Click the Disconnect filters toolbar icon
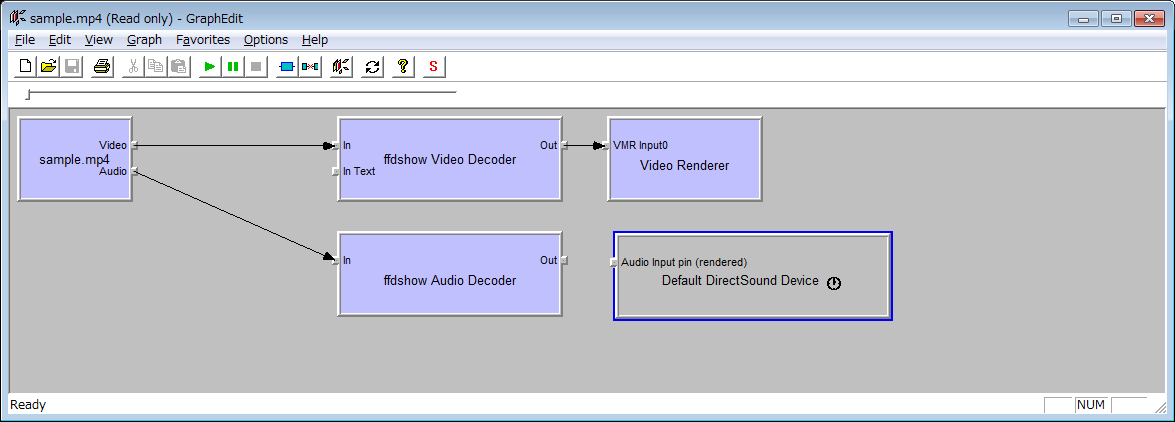The width and height of the screenshot is (1175, 422). point(309,67)
